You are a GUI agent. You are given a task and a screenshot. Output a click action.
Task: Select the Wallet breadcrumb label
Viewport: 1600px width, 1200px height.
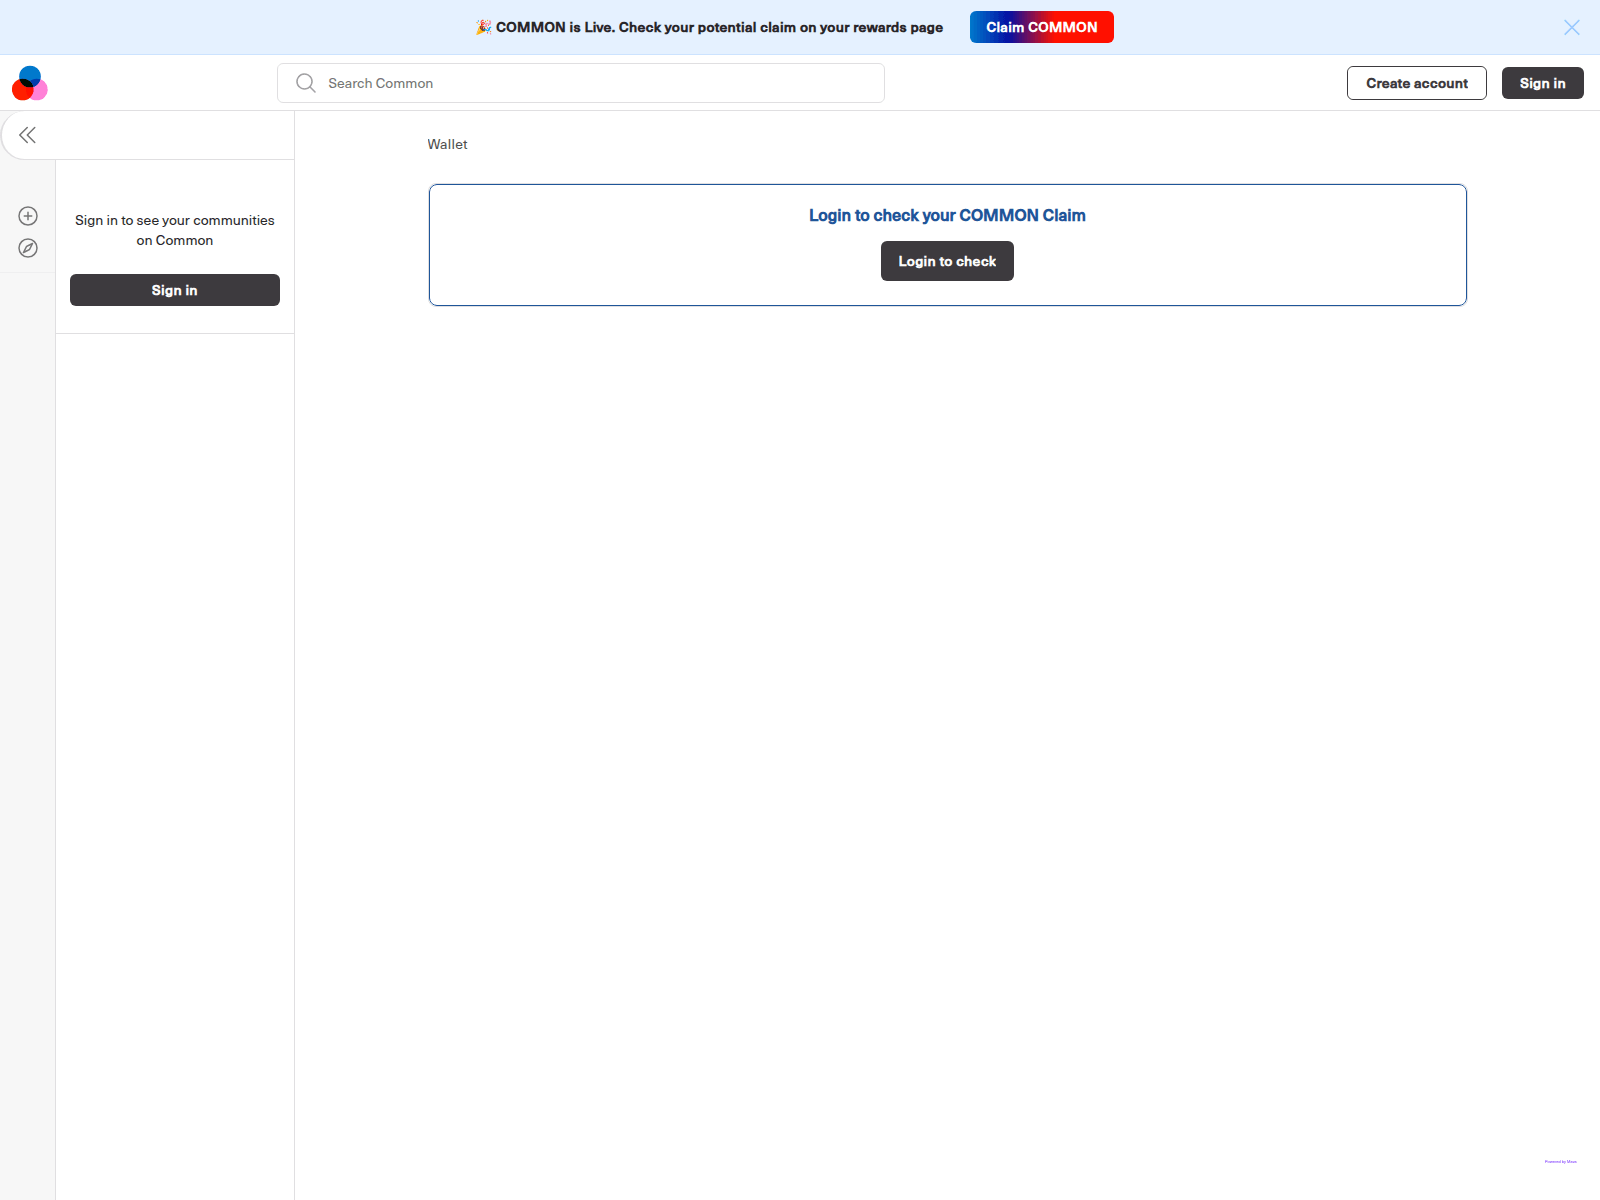[447, 144]
